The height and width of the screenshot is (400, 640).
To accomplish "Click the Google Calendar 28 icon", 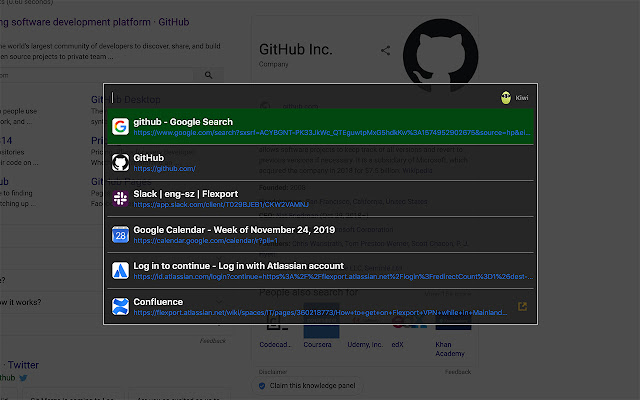I will [x=120, y=234].
